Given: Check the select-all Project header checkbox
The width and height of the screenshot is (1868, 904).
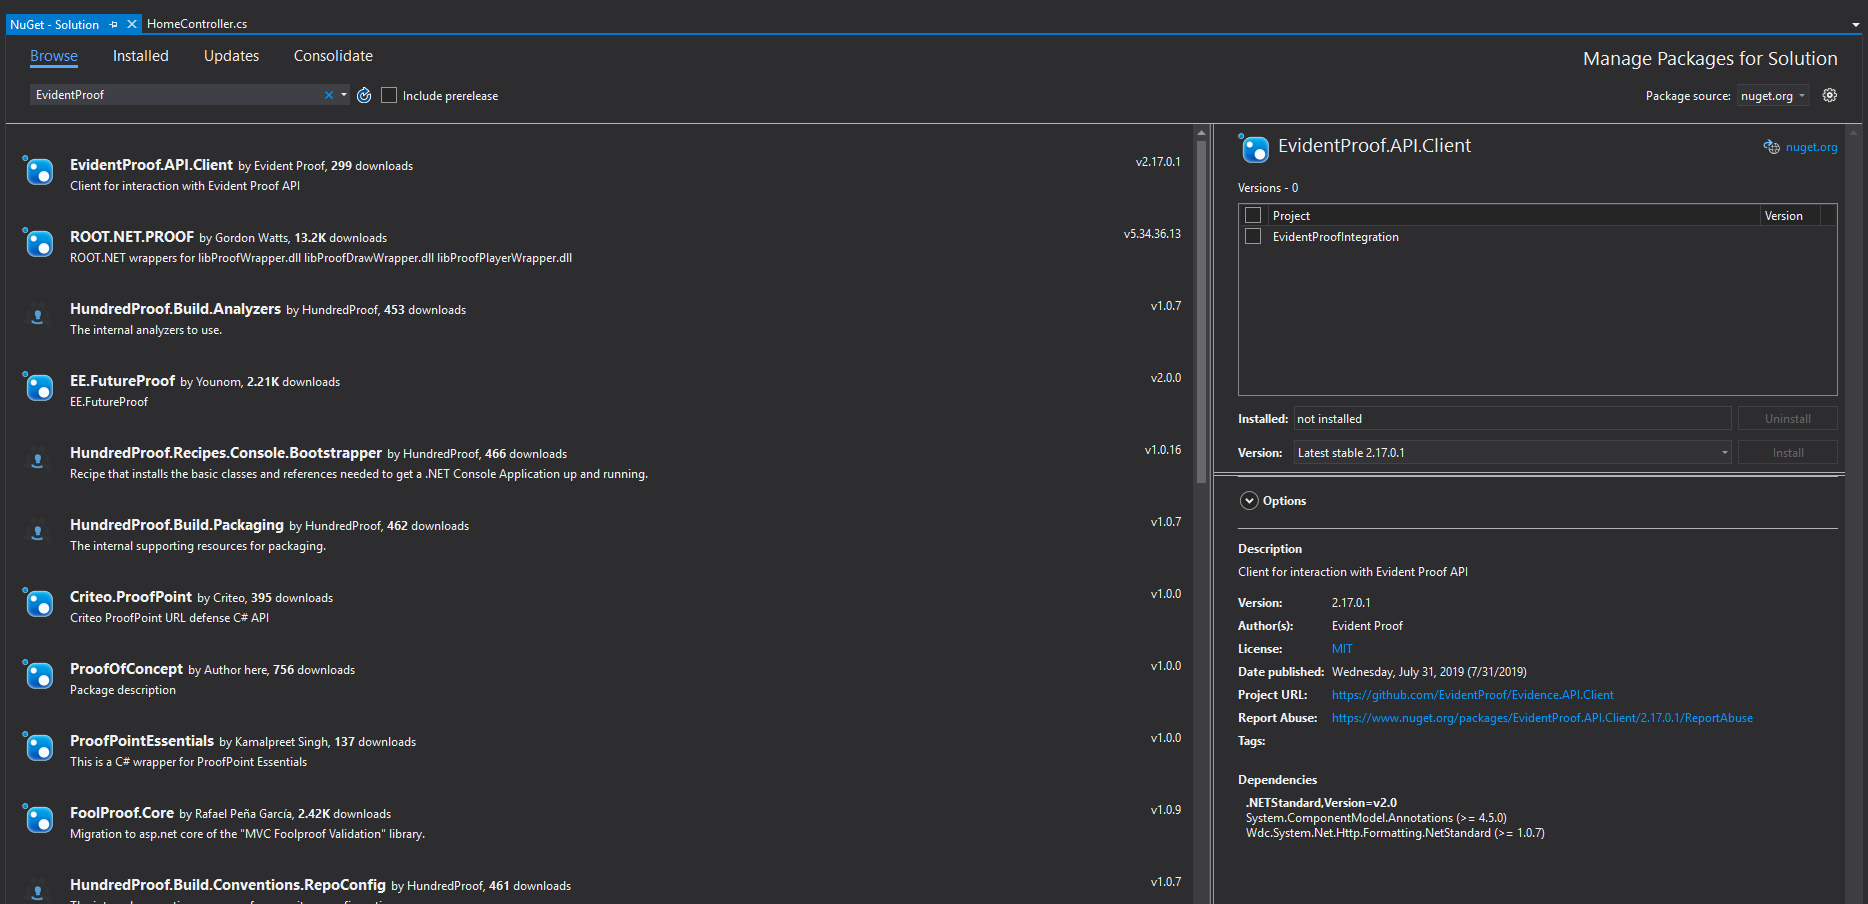Looking at the screenshot, I should [1253, 215].
